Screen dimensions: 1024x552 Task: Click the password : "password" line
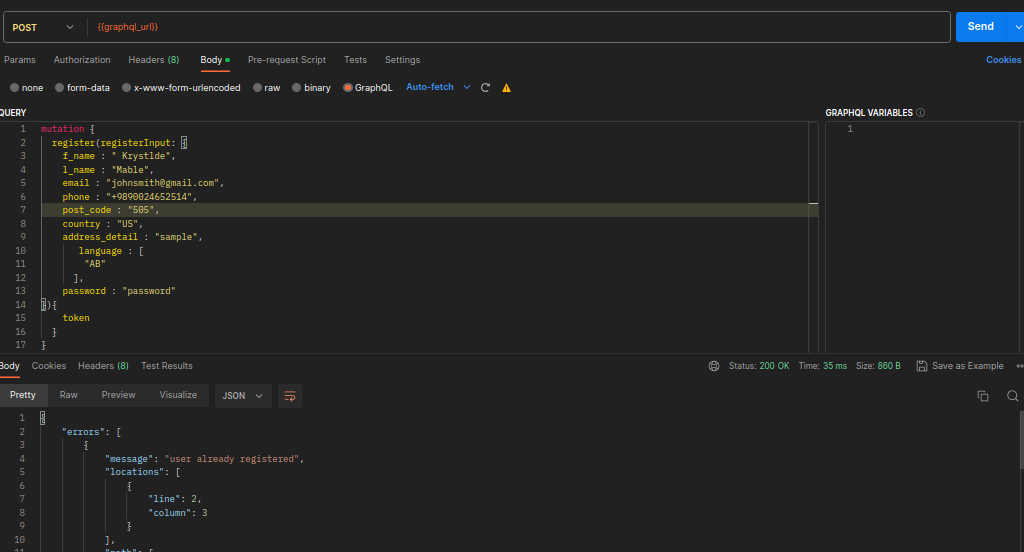point(119,291)
